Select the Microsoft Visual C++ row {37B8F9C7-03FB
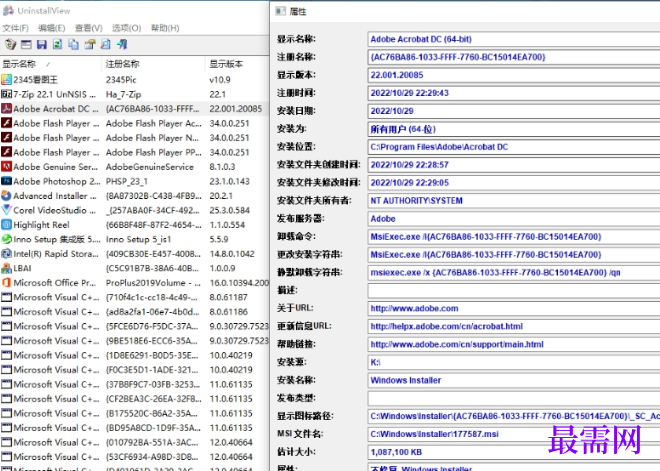This screenshot has height=471, width=660. pyautogui.click(x=134, y=384)
